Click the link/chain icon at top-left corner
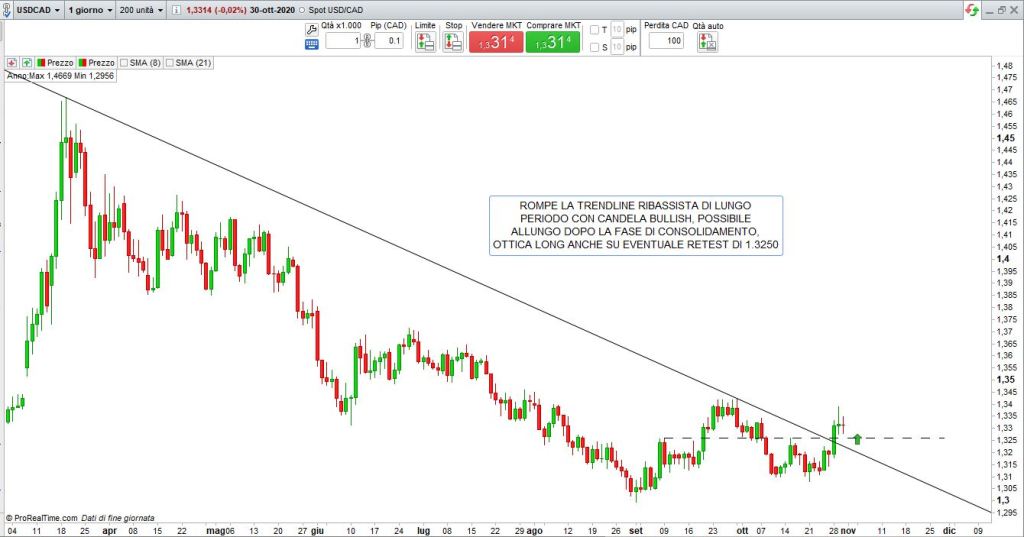Viewport: 1024px width, 537px height. click(x=7, y=10)
